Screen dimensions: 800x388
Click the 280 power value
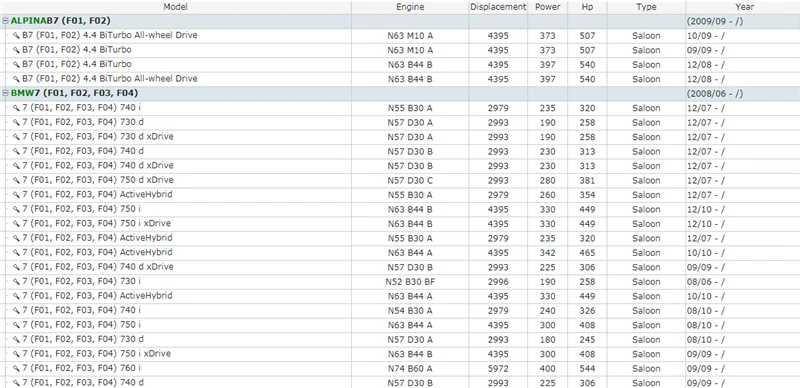pos(547,181)
